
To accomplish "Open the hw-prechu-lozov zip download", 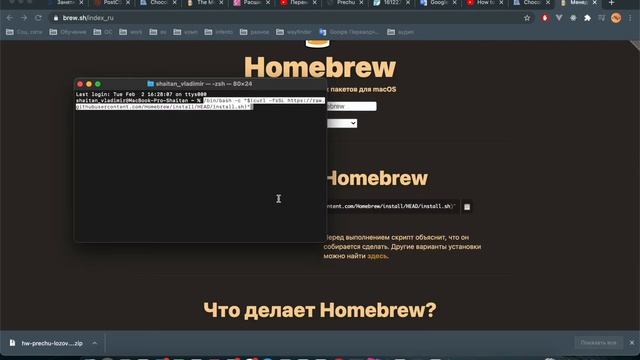I will point(52,343).
